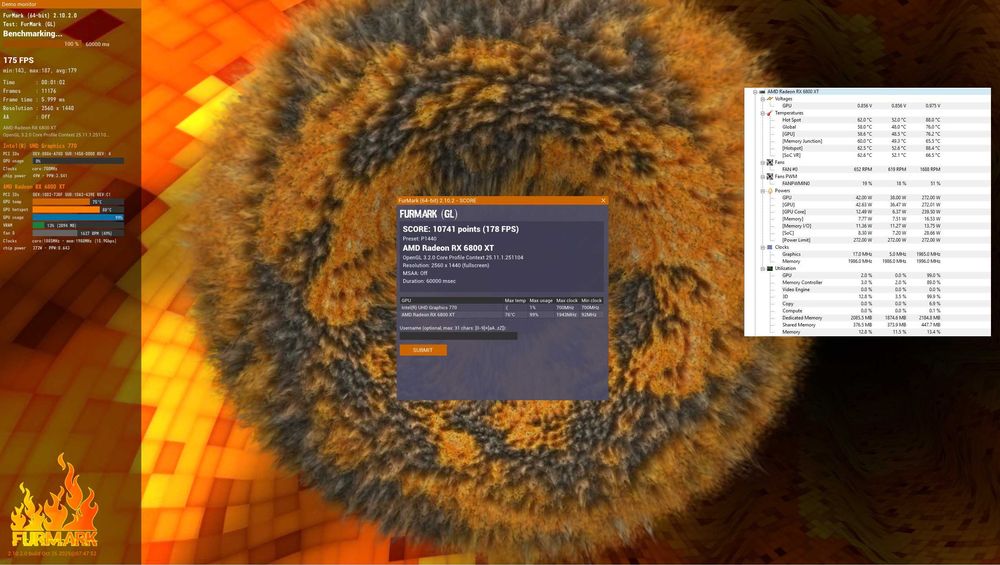This screenshot has height=565, width=1000.
Task: Close the FurMark SCORE dialog
Action: [x=603, y=200]
